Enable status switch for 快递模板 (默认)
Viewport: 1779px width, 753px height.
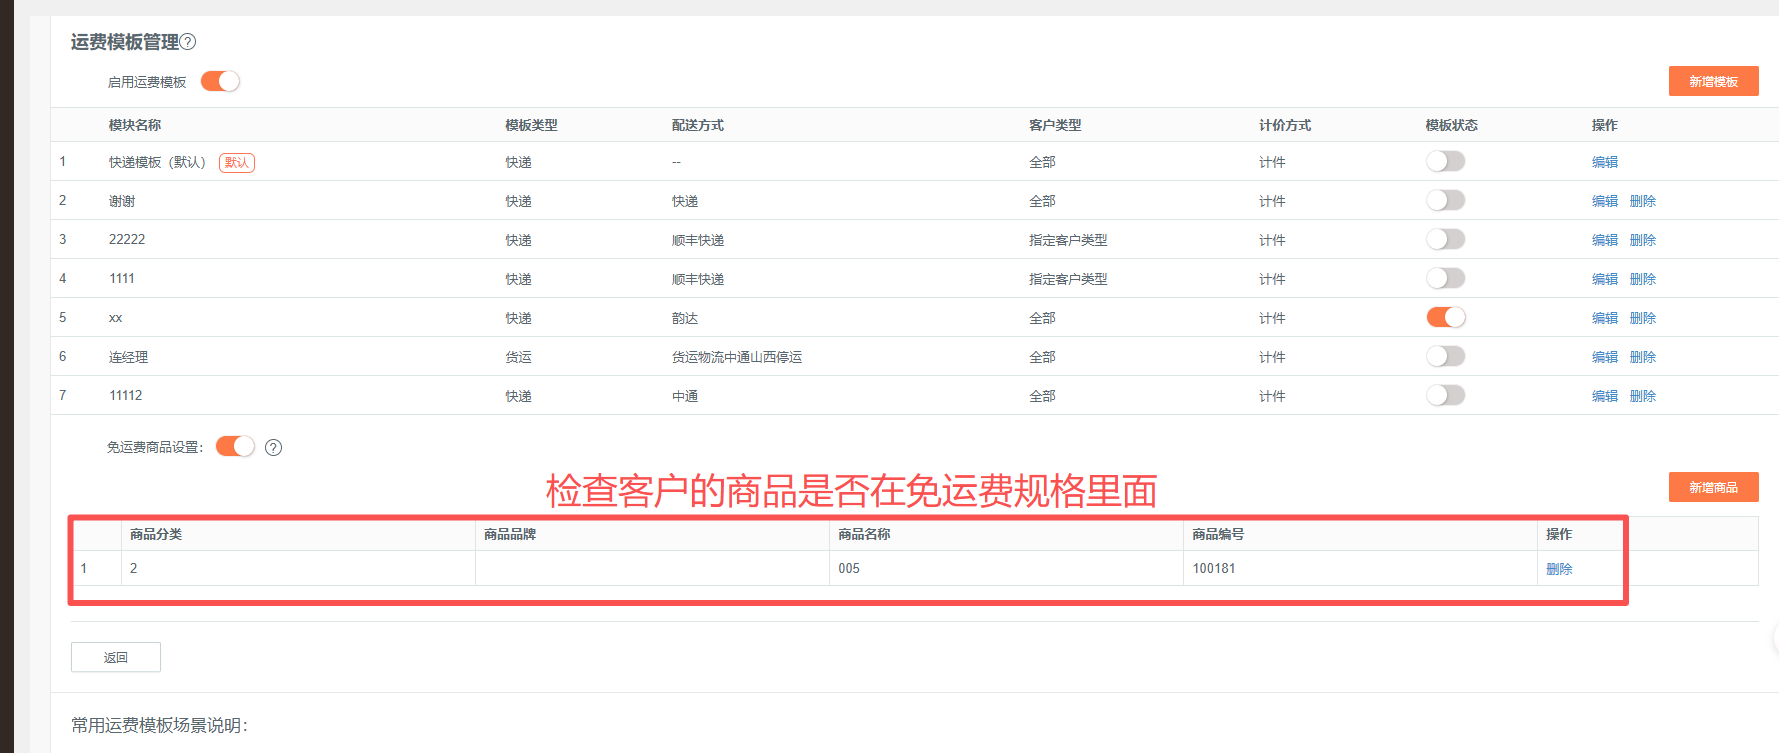1445,161
